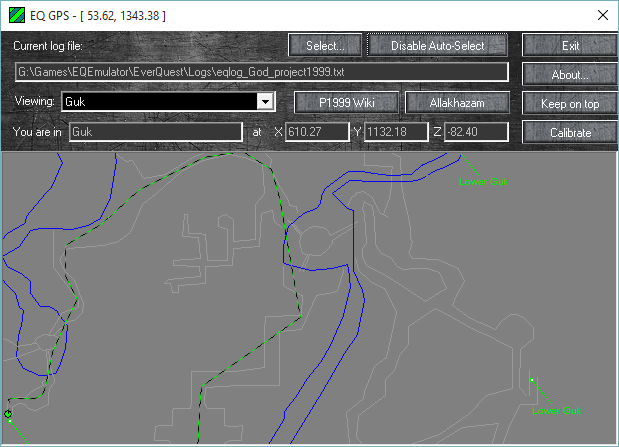Click the Z coordinate field

pyautogui.click(x=476, y=132)
